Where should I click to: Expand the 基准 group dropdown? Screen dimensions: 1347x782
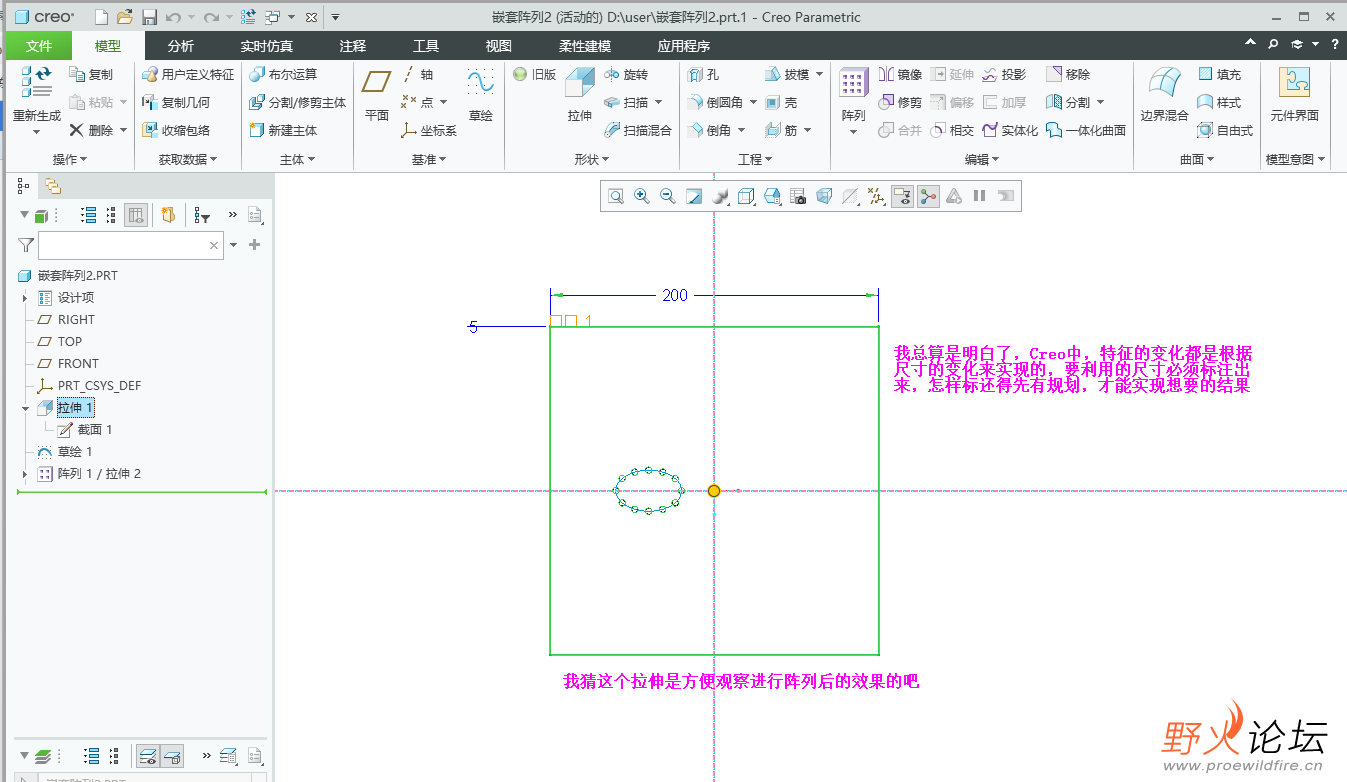[x=428, y=160]
